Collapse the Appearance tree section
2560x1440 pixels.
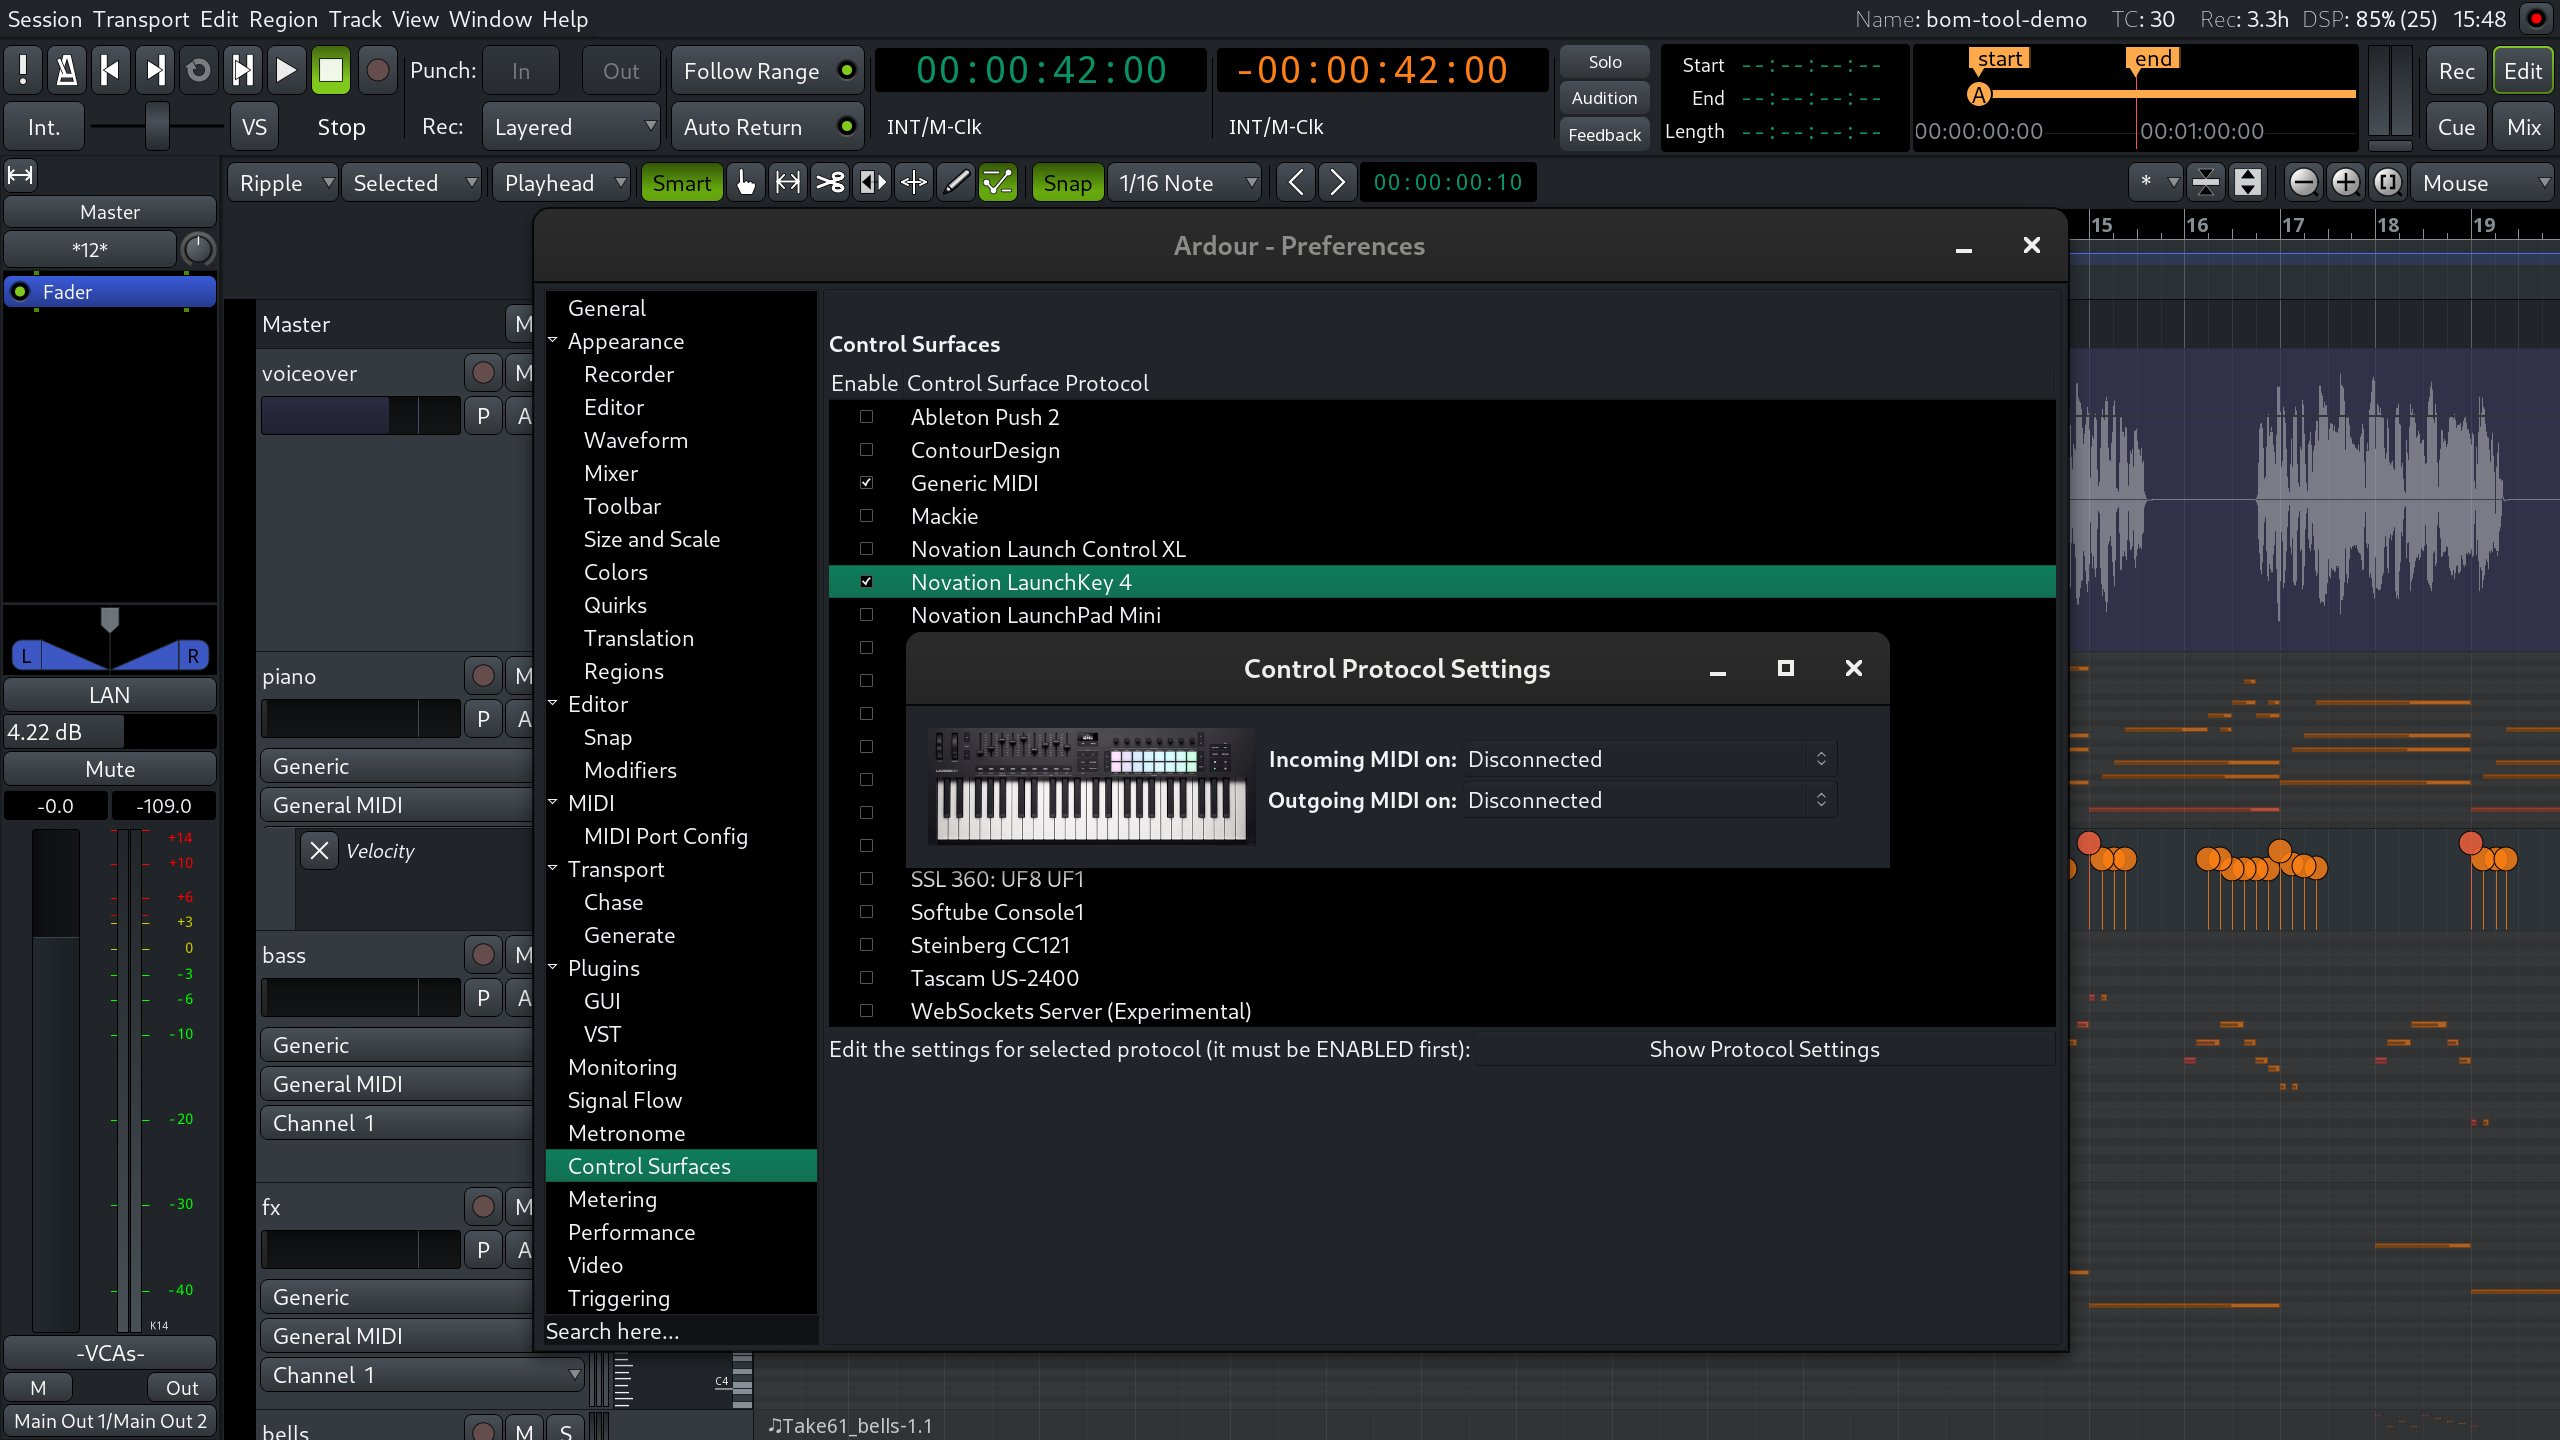(553, 341)
